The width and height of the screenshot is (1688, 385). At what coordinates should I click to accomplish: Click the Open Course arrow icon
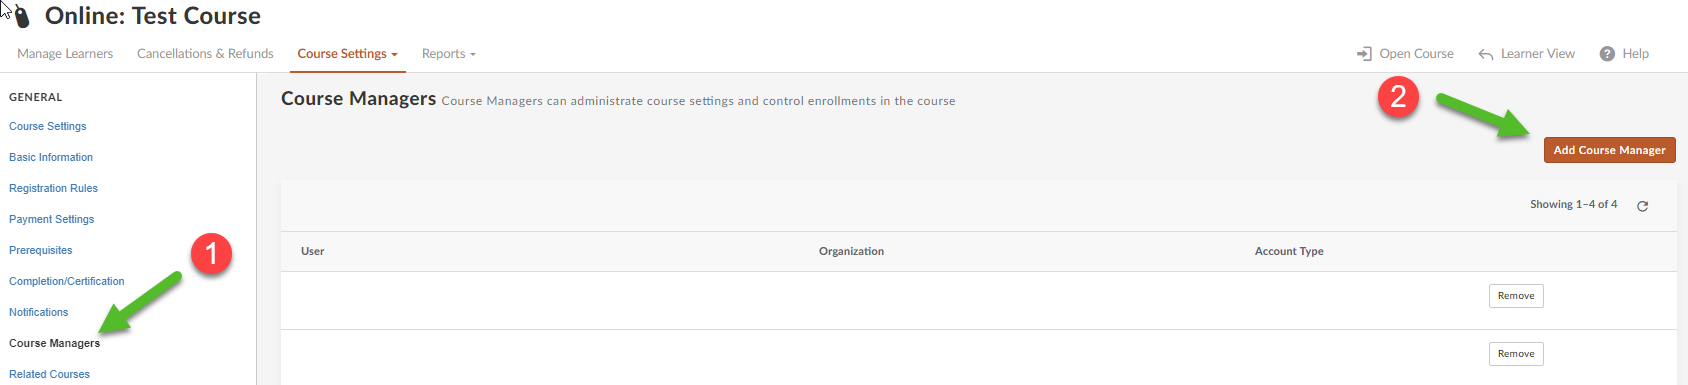pyautogui.click(x=1364, y=54)
